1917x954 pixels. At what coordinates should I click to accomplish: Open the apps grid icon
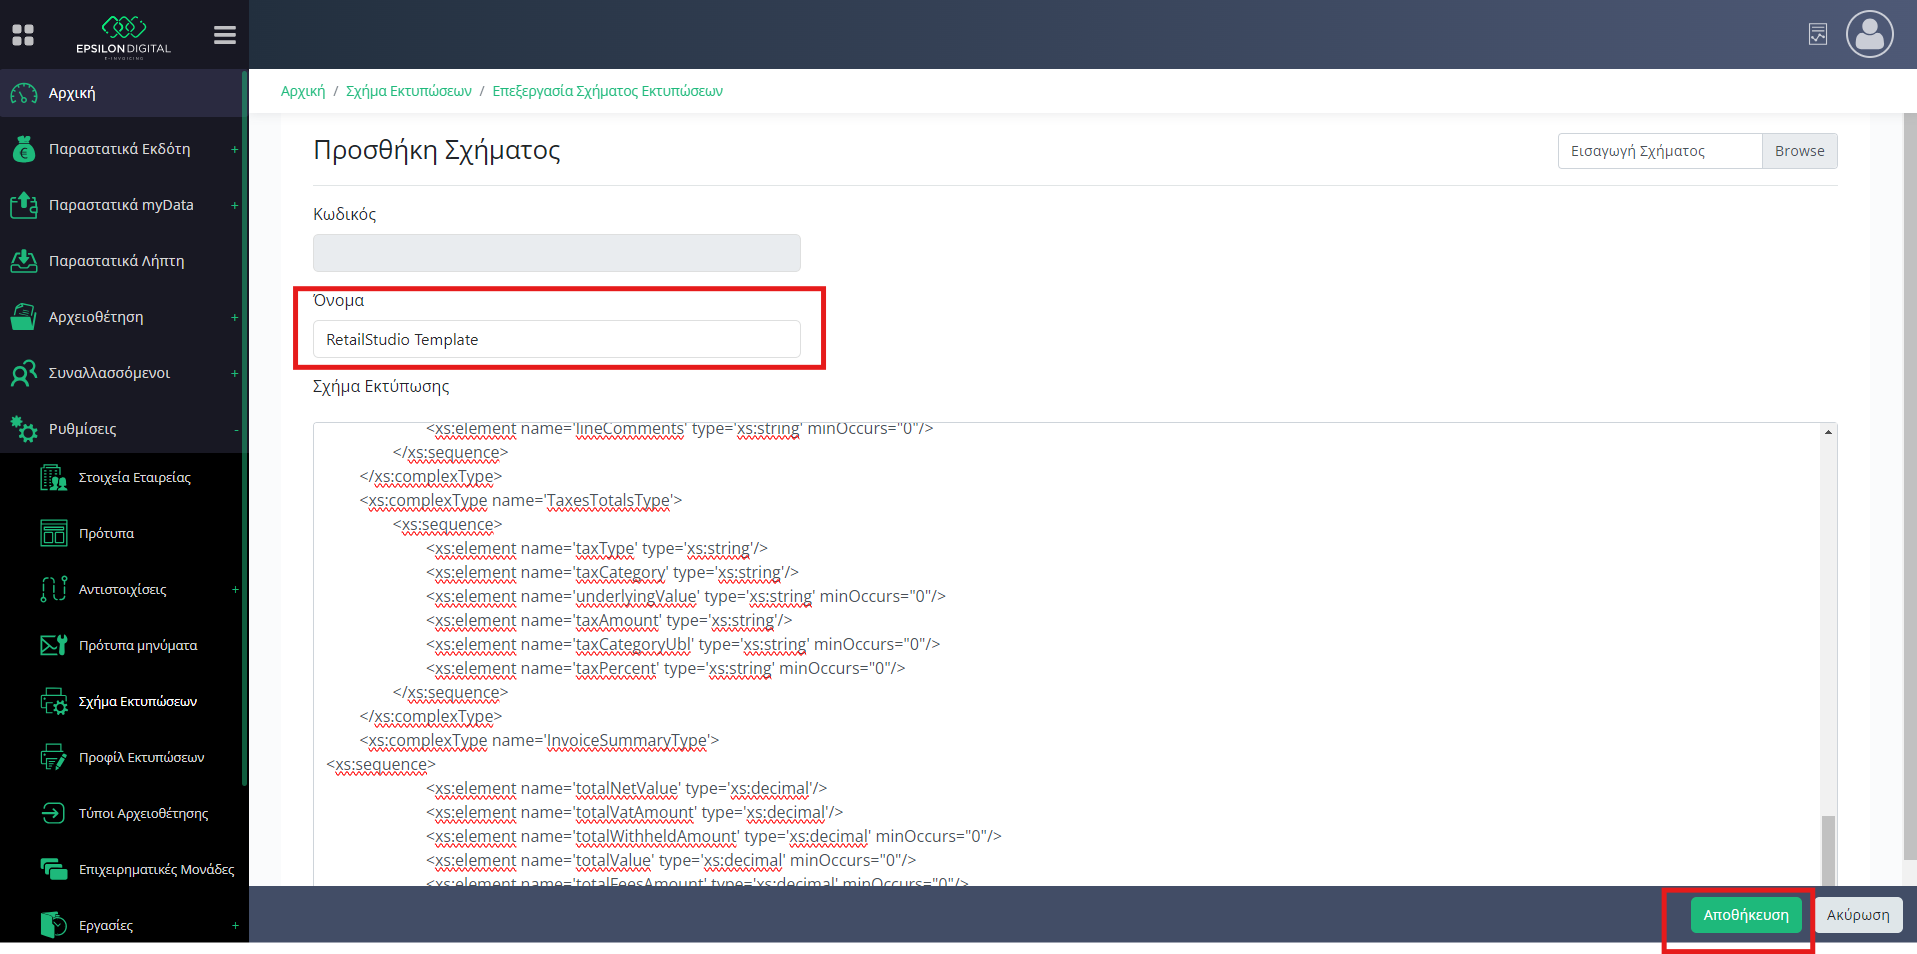23,35
